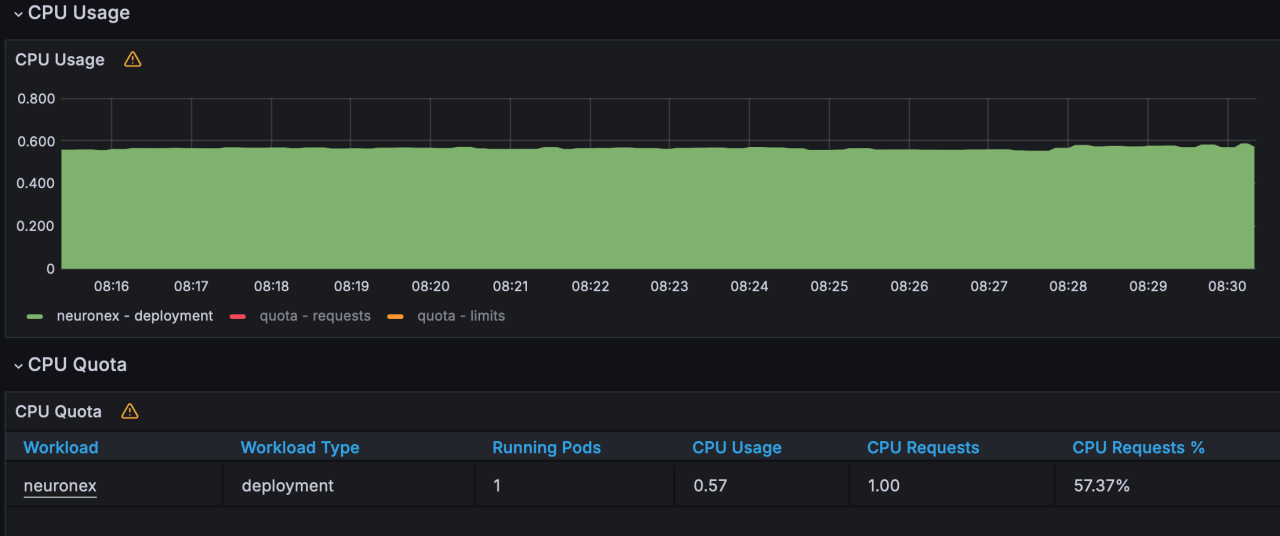
Task: Sort table by the Workload column header
Action: (61, 447)
